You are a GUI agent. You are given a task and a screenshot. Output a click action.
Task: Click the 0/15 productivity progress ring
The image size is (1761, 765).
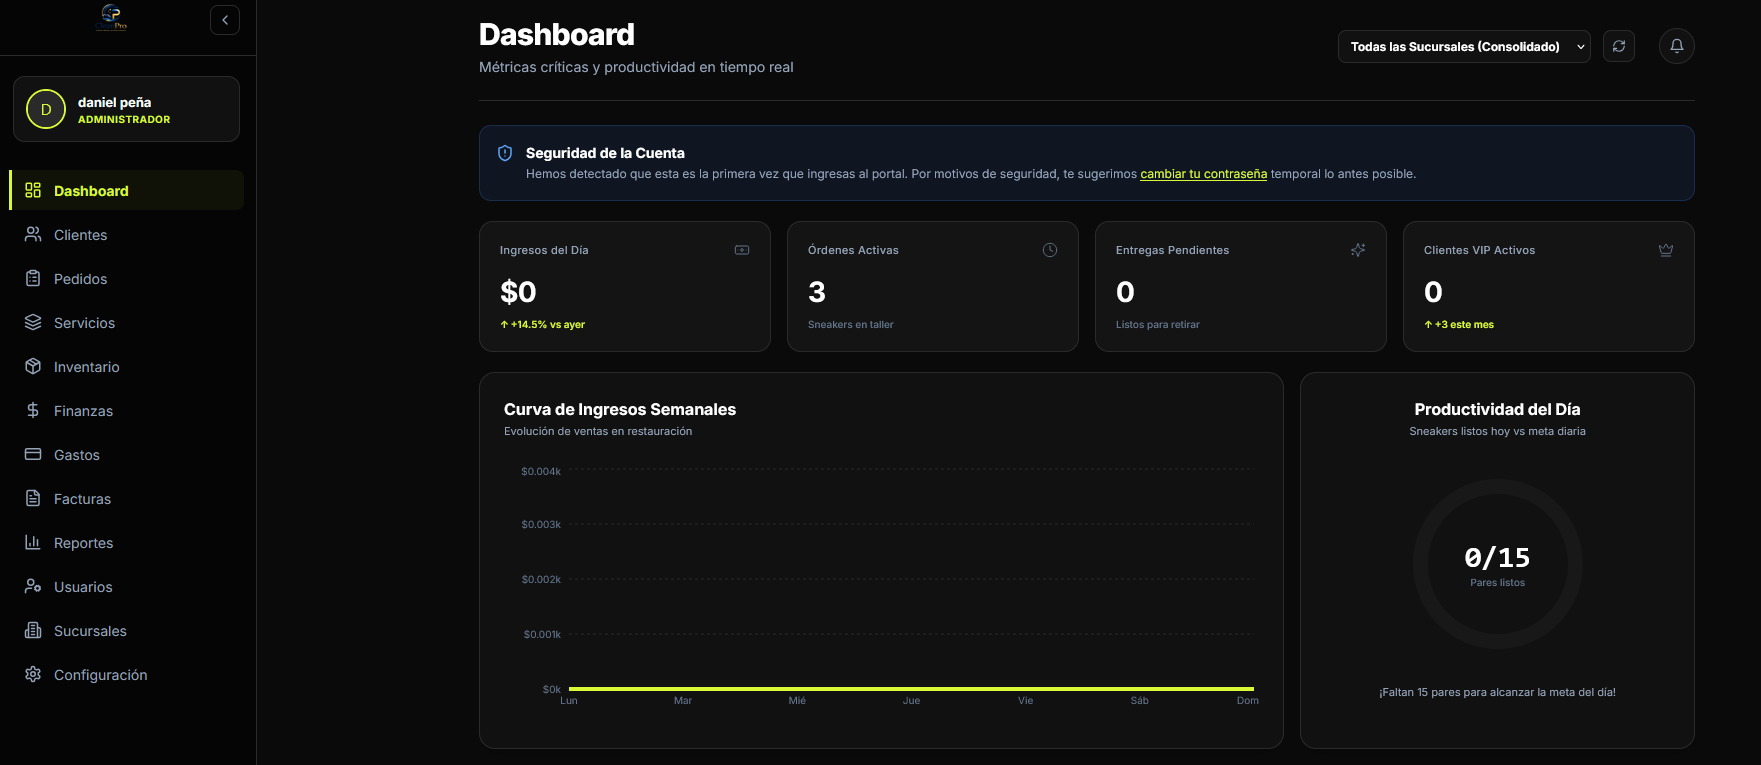[1497, 564]
